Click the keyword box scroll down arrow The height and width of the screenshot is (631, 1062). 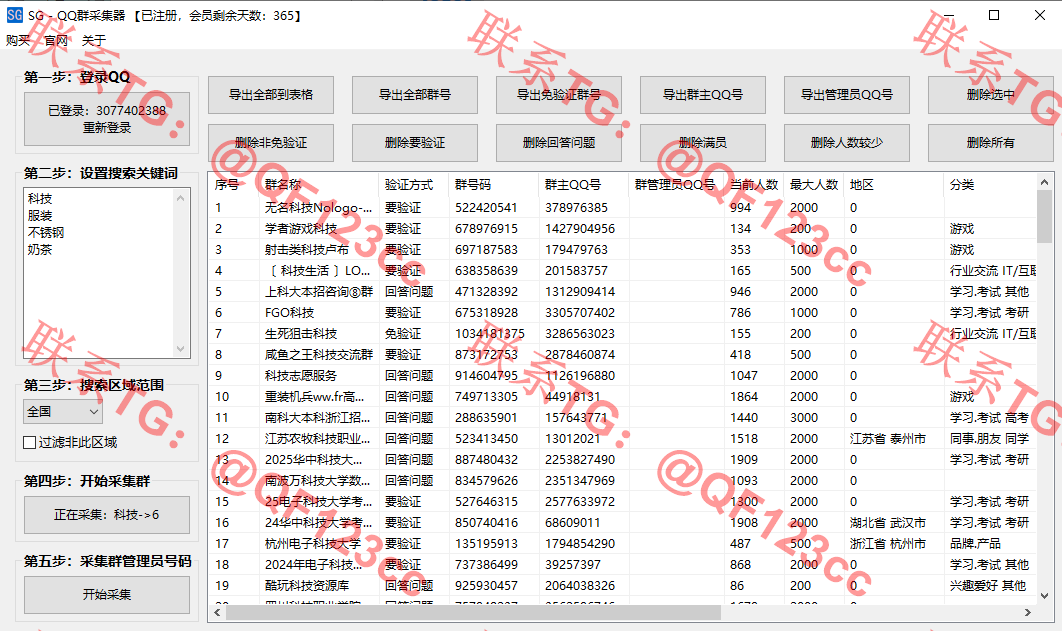181,349
